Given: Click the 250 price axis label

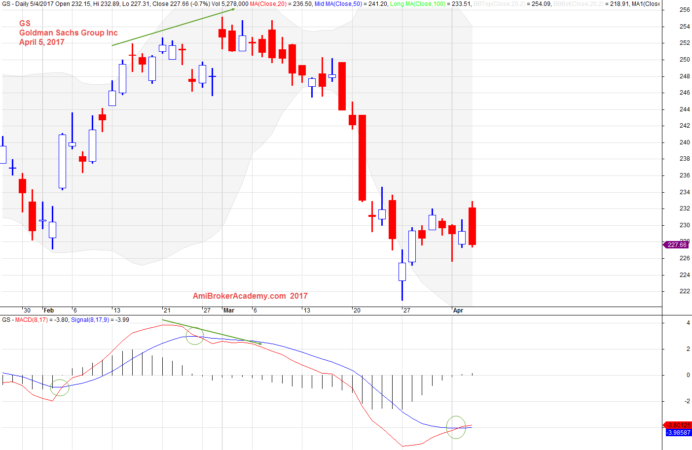Looking at the screenshot, I should click(x=684, y=60).
